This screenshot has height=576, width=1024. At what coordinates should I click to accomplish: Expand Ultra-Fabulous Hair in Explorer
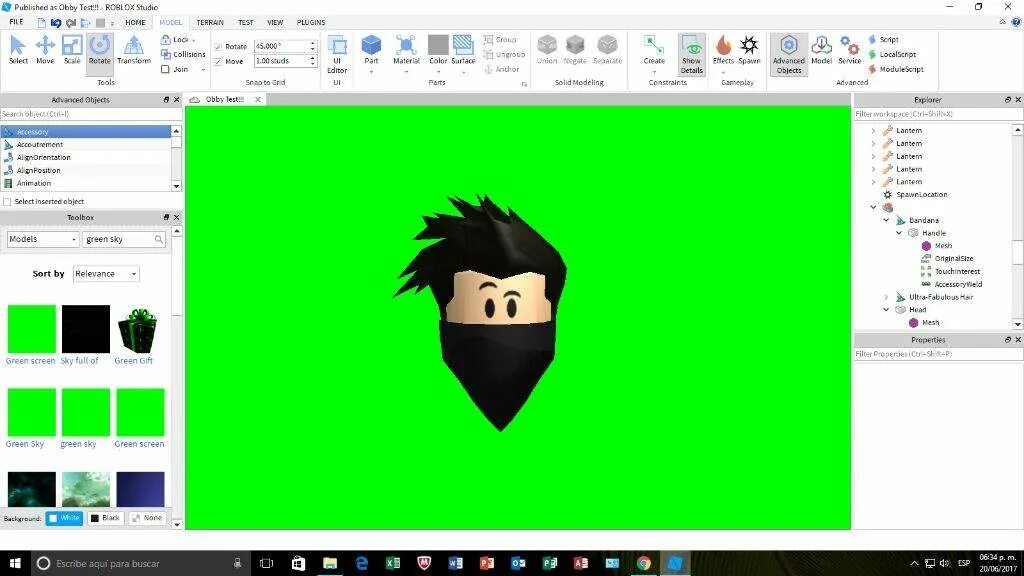886,297
